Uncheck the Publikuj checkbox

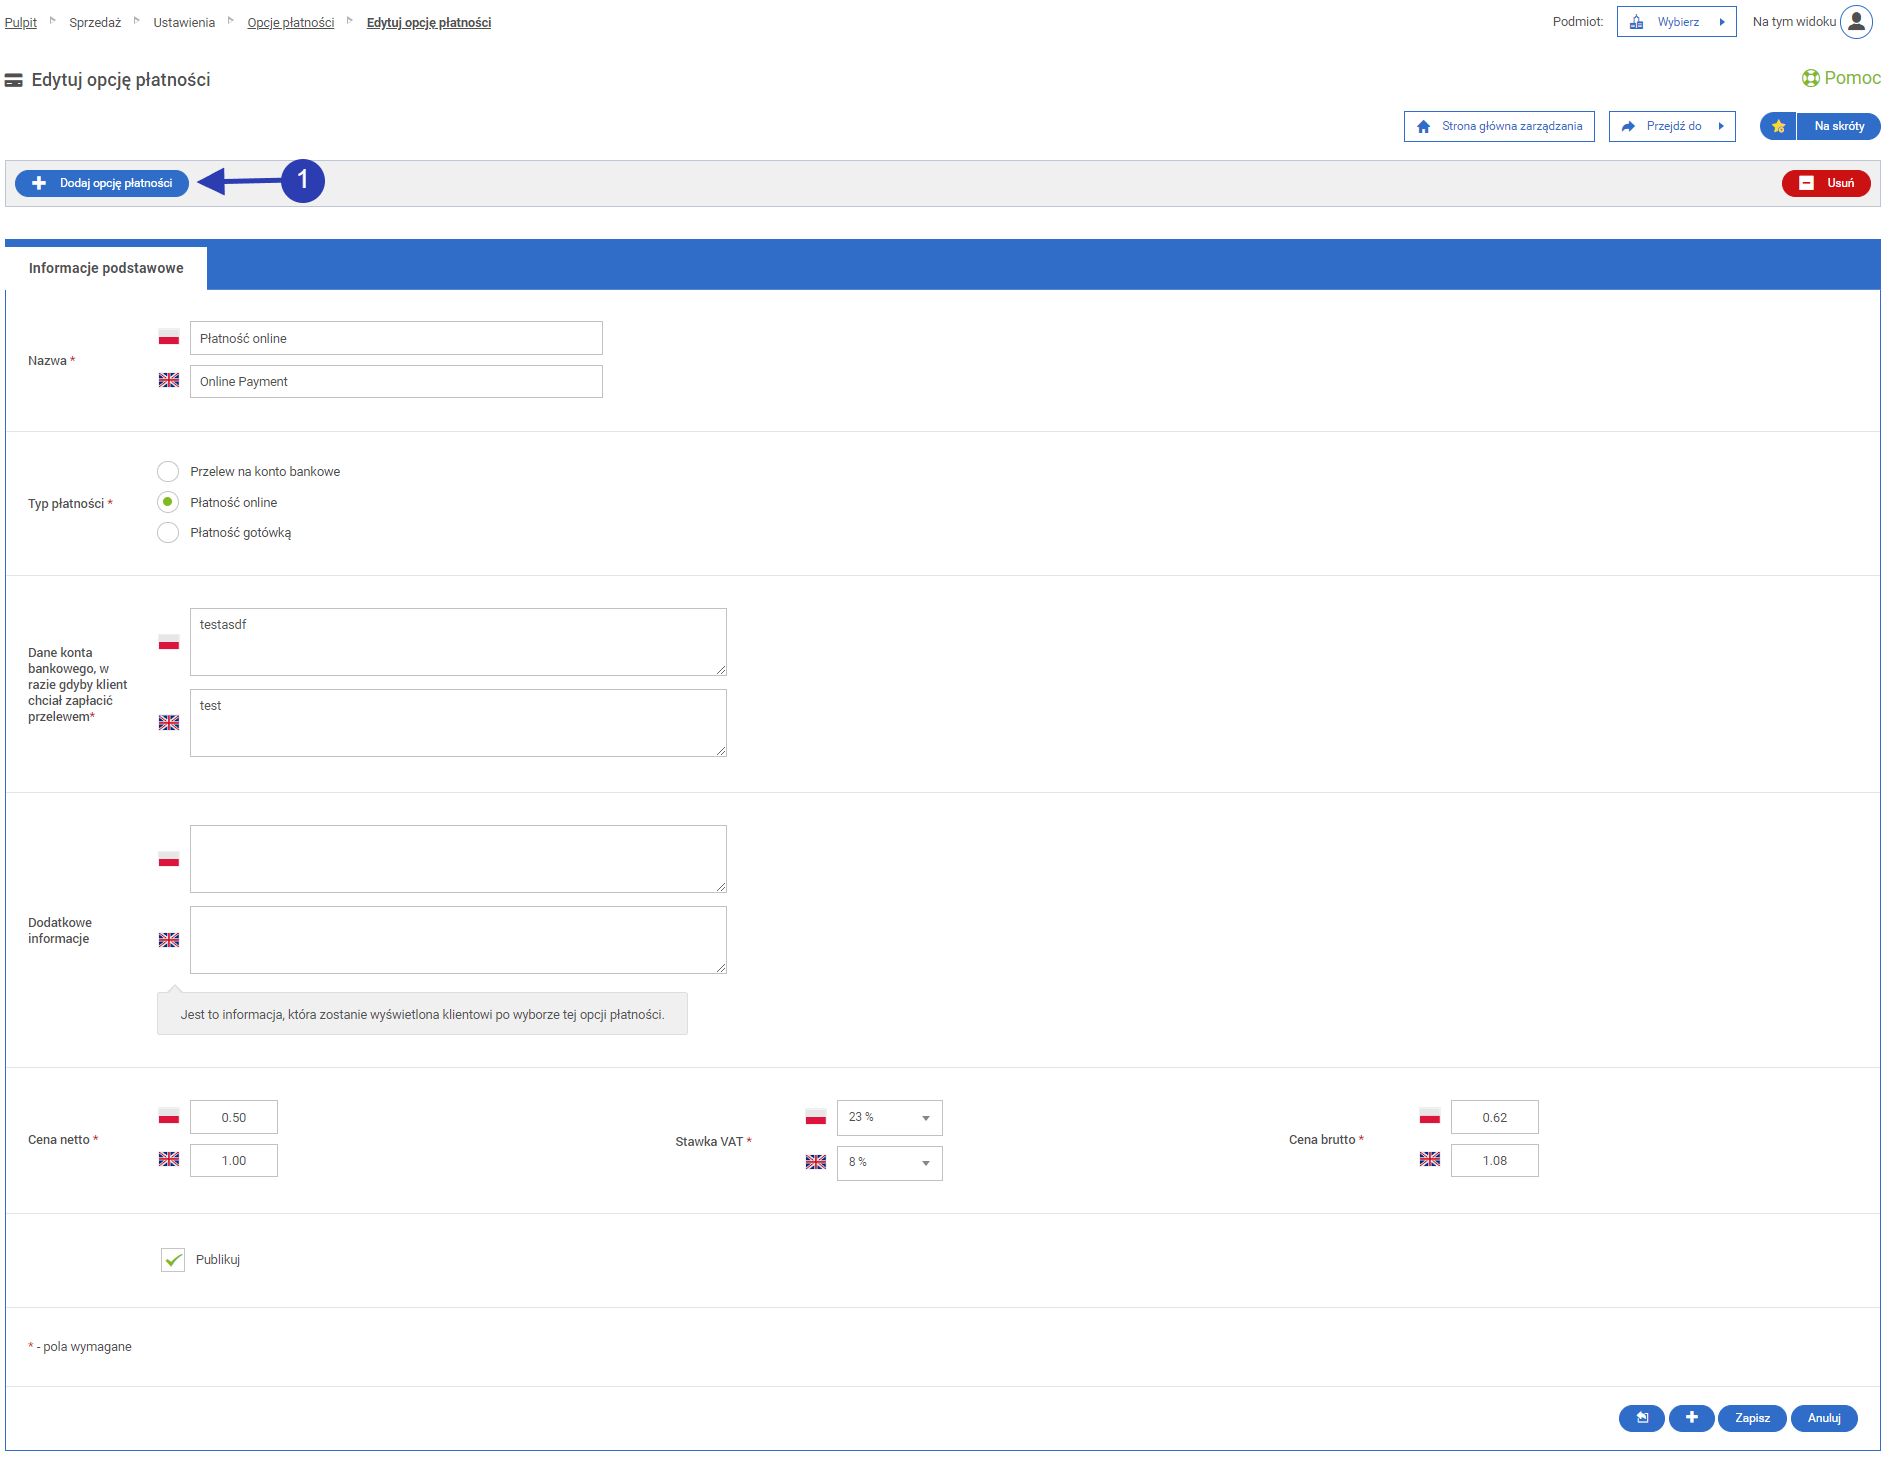click(173, 1260)
